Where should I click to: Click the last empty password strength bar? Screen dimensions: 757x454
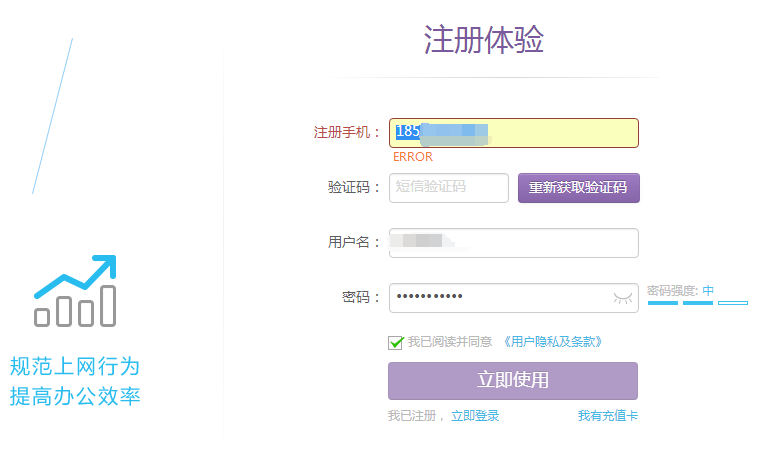733,303
